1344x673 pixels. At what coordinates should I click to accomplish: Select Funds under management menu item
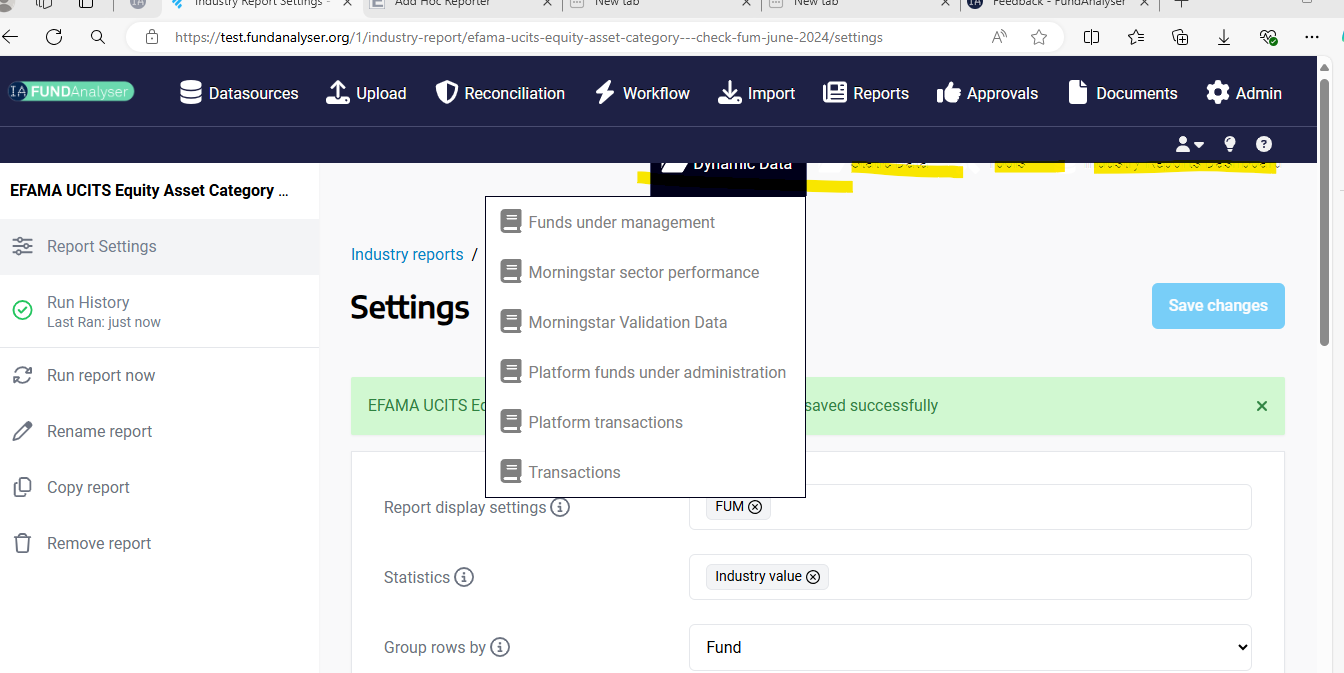click(x=621, y=222)
